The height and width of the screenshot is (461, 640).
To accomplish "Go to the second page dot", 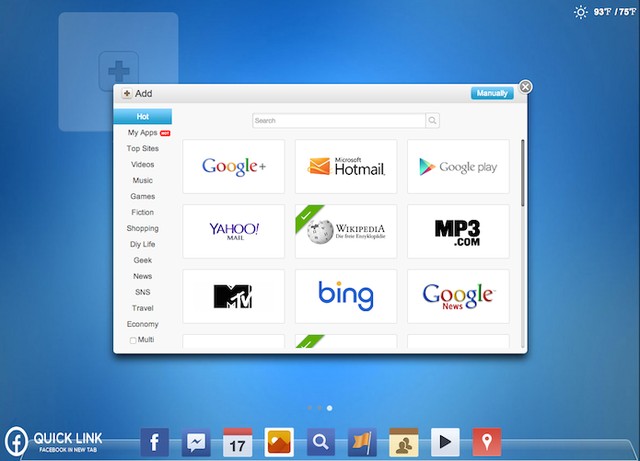I will [x=320, y=408].
